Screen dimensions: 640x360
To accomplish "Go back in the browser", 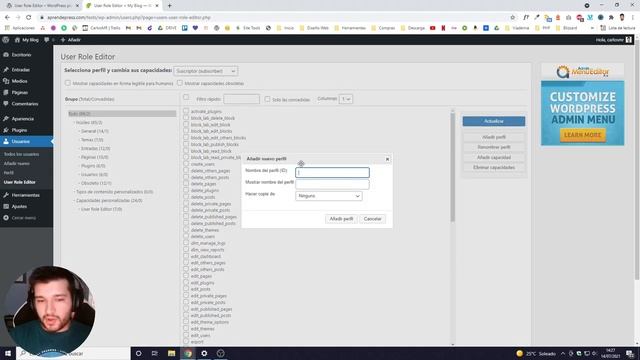I will pos(7,18).
